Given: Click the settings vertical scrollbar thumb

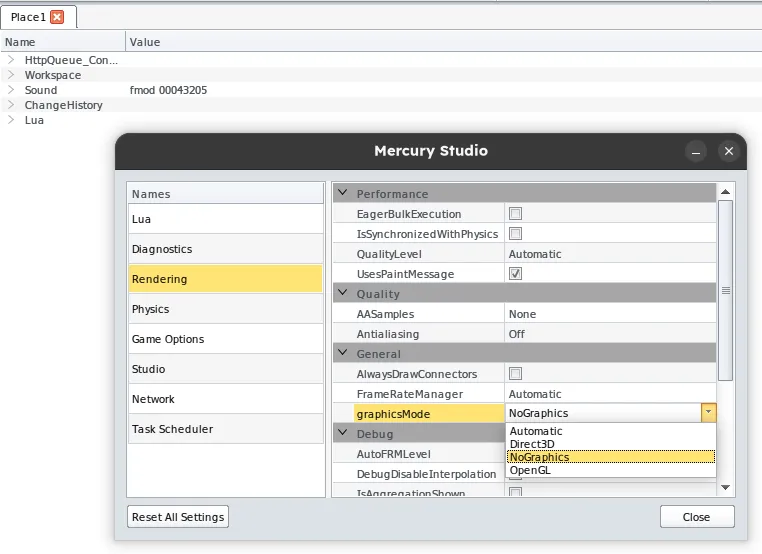Looking at the screenshot, I should coord(726,290).
